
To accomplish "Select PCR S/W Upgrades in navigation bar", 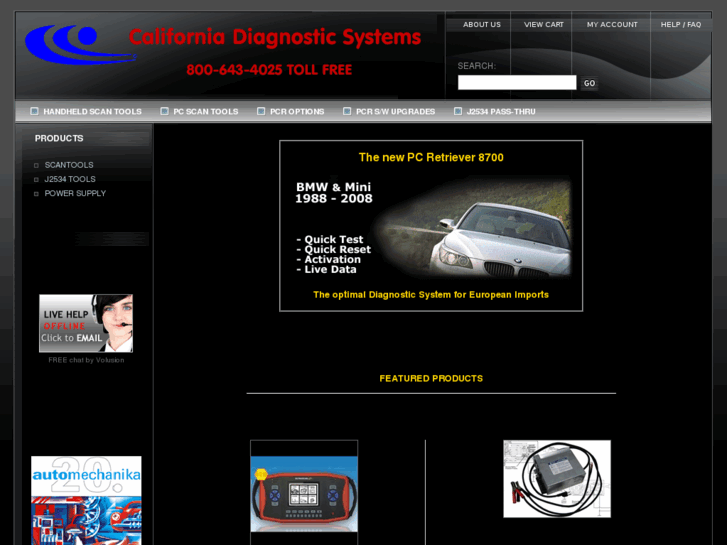I will [395, 112].
